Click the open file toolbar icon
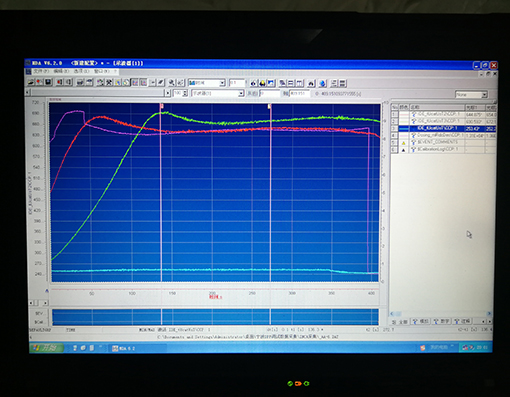Viewport: 510px width, 397px height. (31, 82)
